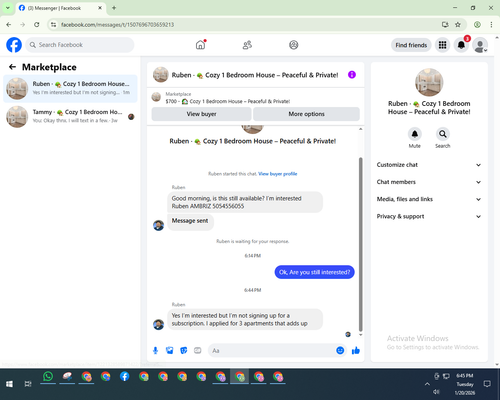Click the Search Facebook field

(80, 45)
